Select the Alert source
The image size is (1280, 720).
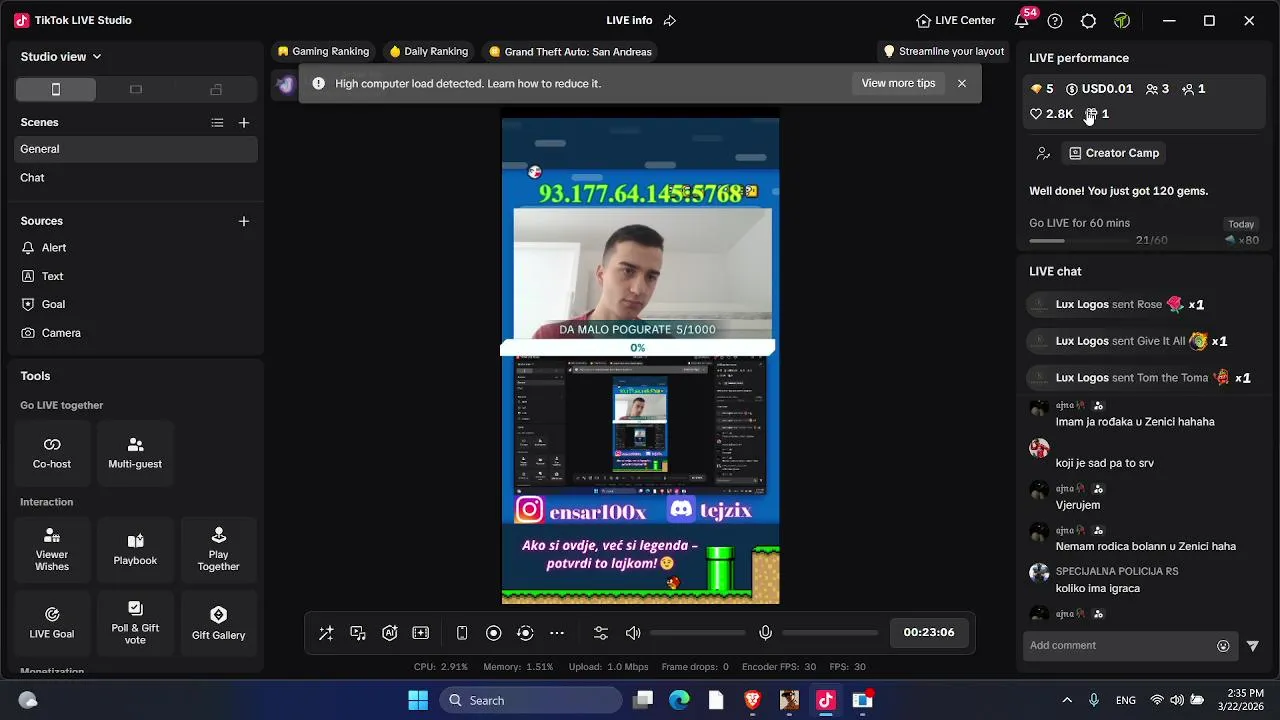(x=136, y=248)
